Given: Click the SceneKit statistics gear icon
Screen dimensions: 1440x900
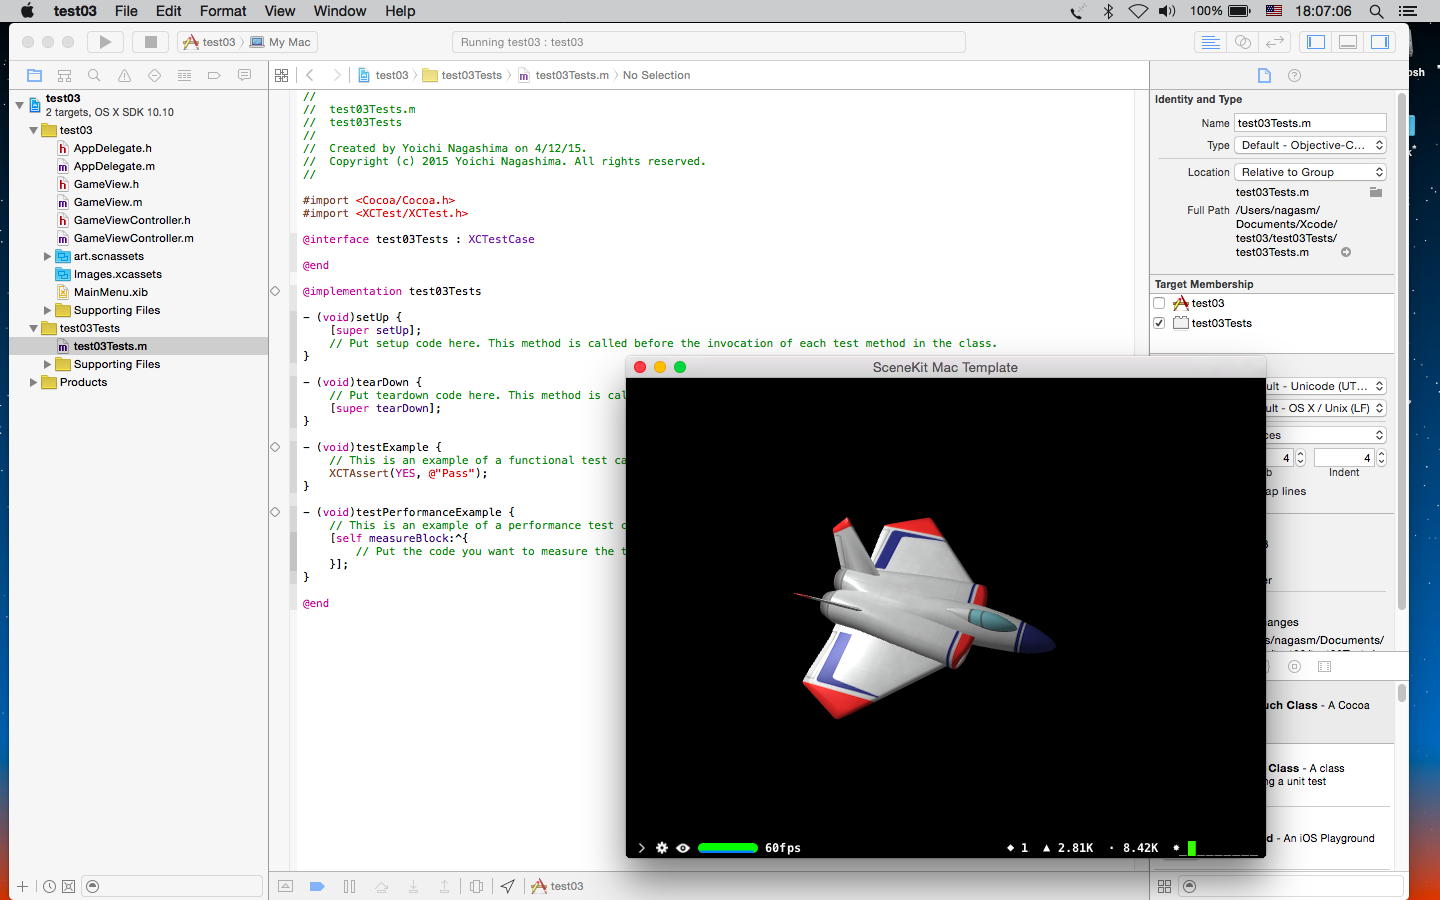Looking at the screenshot, I should click(x=661, y=848).
